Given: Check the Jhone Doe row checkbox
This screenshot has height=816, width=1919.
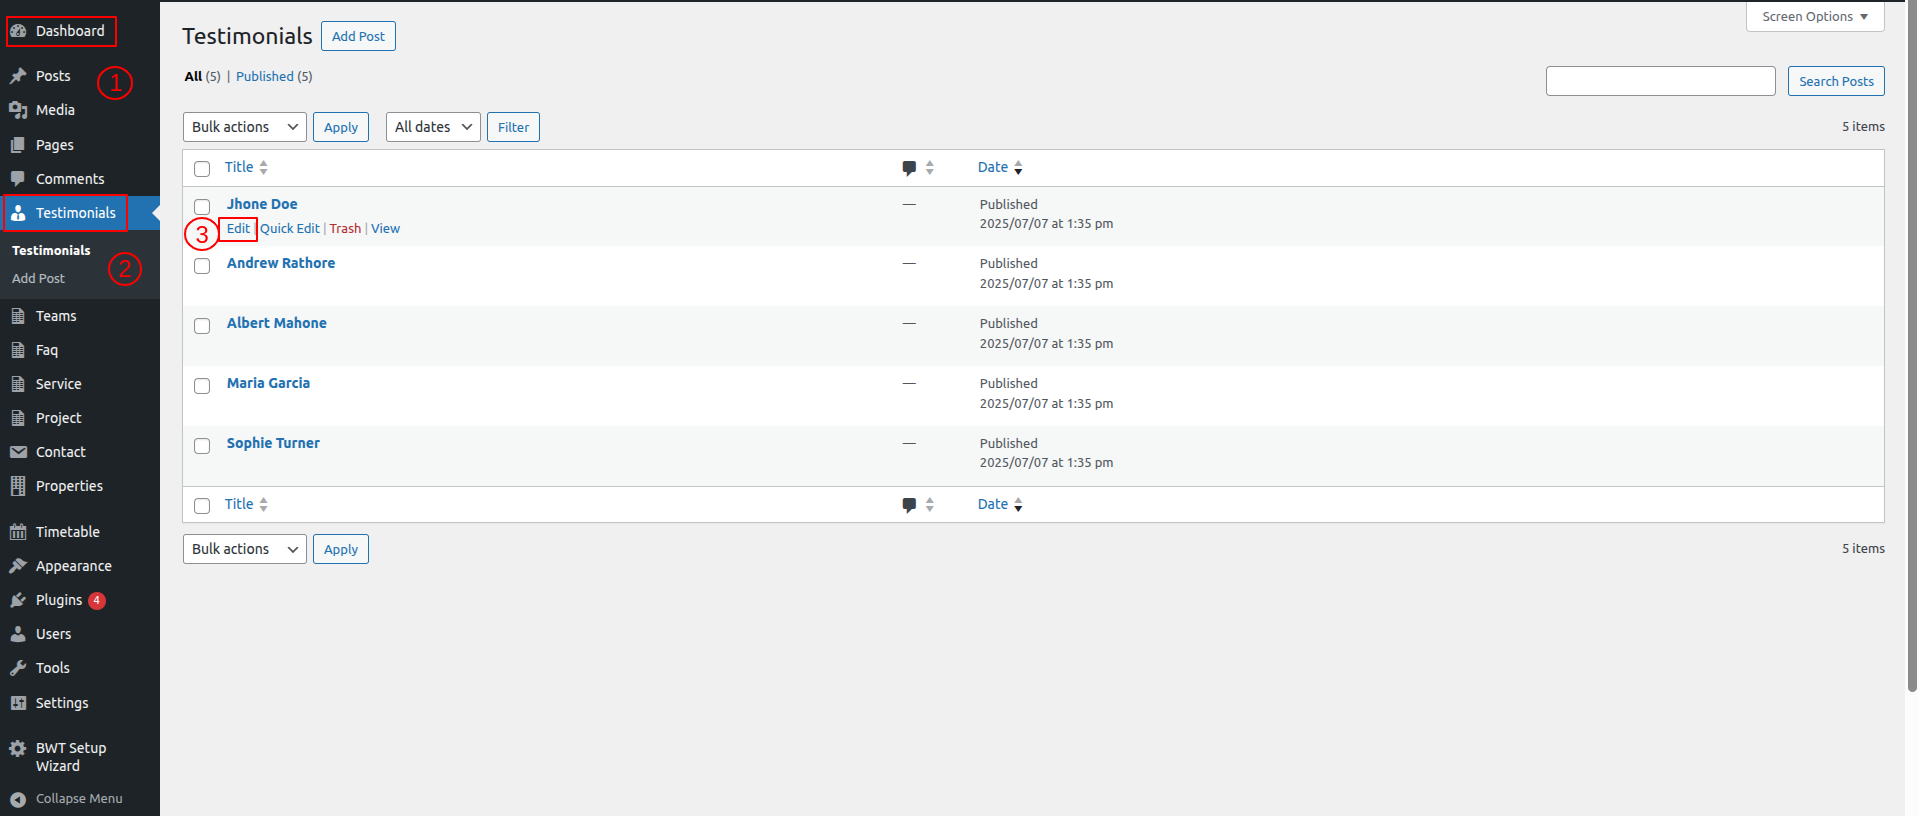Looking at the screenshot, I should [202, 207].
